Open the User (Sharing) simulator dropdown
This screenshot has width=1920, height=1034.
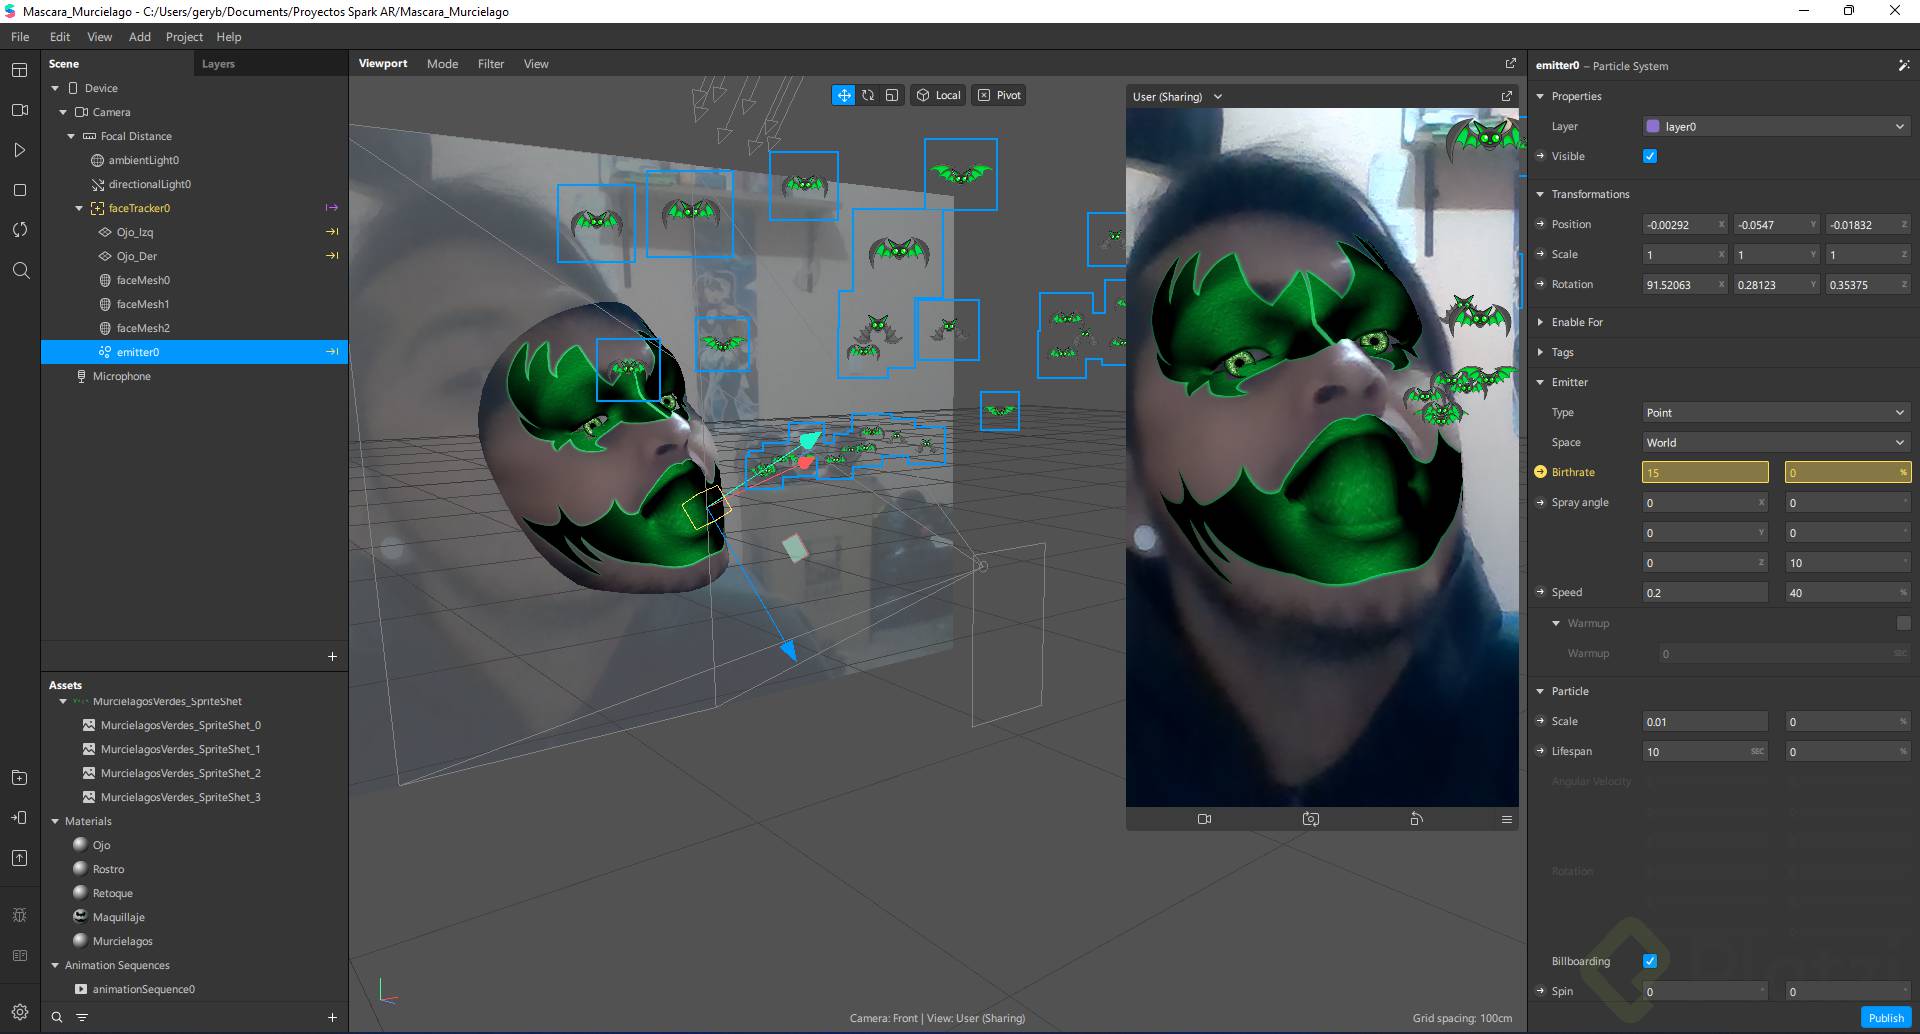[1177, 96]
